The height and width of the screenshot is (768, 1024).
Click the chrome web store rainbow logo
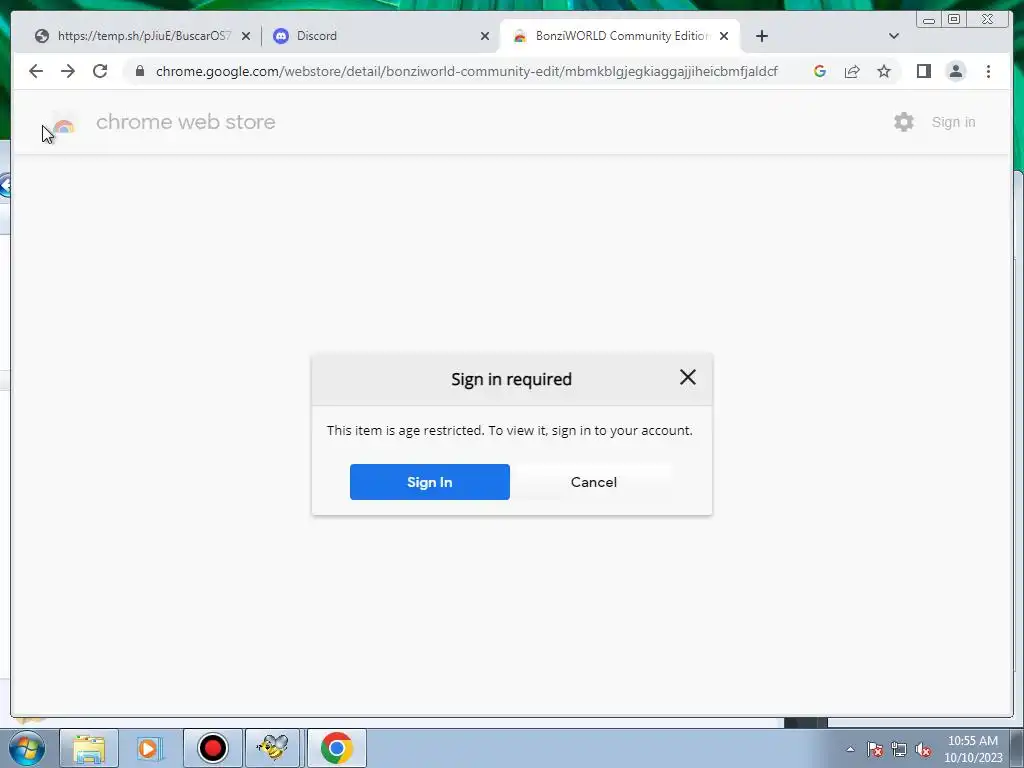tap(64, 126)
